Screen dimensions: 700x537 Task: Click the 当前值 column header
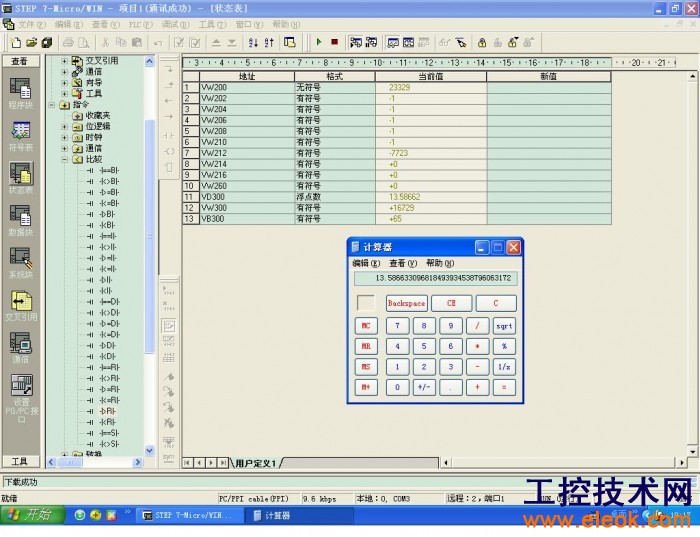[x=431, y=76]
